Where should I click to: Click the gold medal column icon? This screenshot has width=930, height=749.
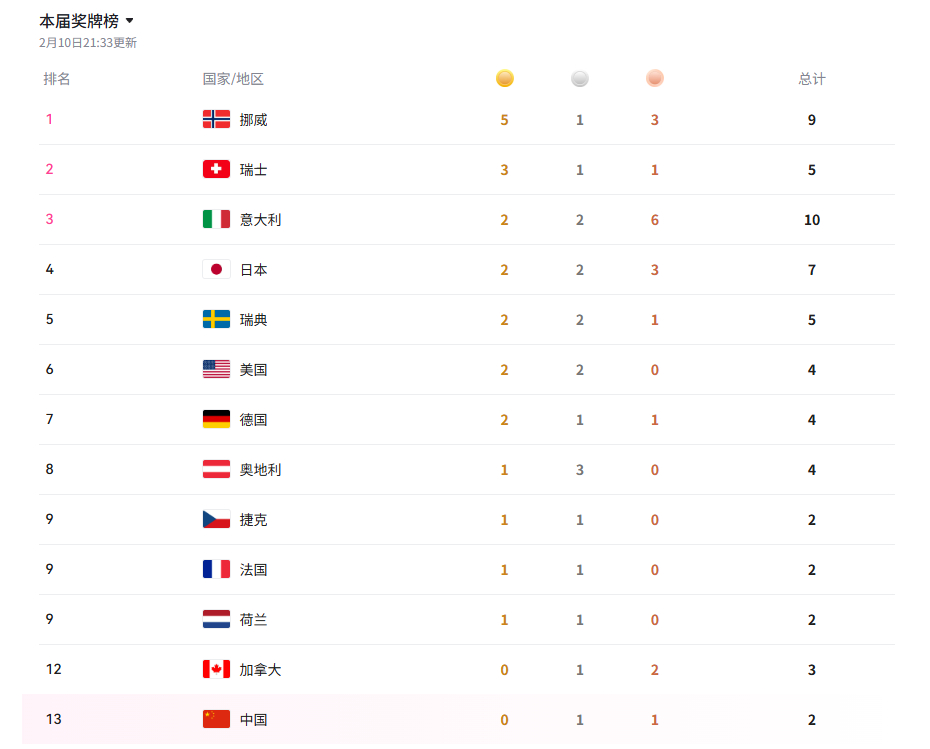pyautogui.click(x=505, y=78)
